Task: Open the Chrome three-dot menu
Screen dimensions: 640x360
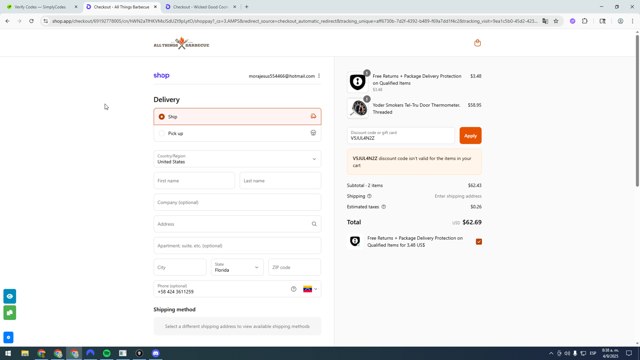Action: 633,21
